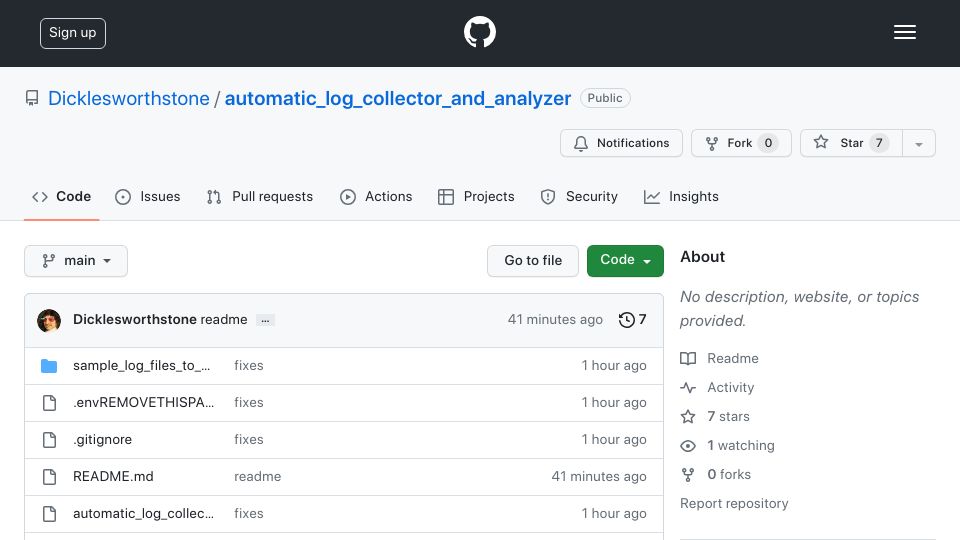This screenshot has width=960, height=540.
Task: Click the repository book icon beside owner name
Action: [32, 98]
